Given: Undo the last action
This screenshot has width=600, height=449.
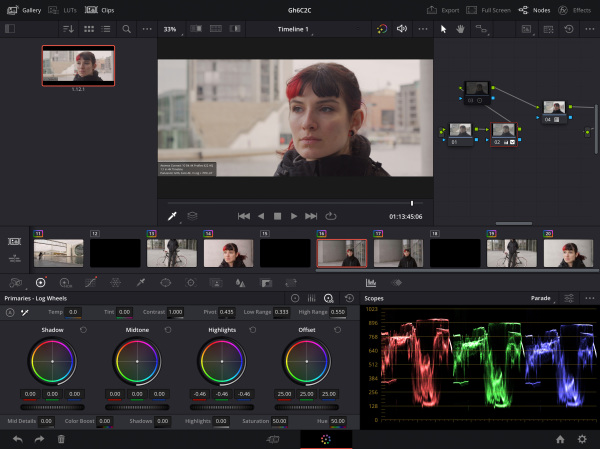Looking at the screenshot, I should pyautogui.click(x=18, y=439).
